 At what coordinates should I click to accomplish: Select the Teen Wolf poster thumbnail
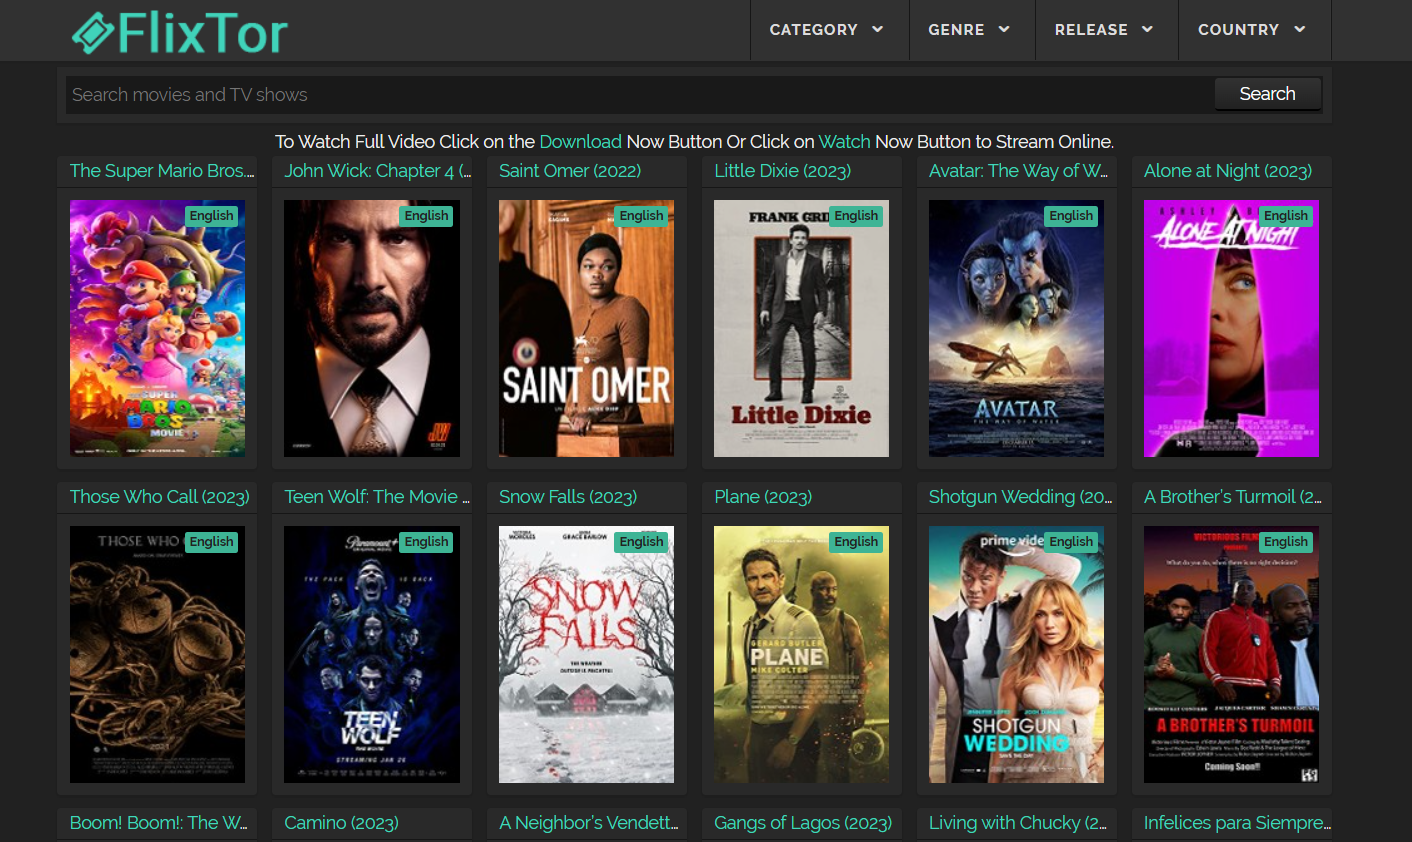(372, 654)
